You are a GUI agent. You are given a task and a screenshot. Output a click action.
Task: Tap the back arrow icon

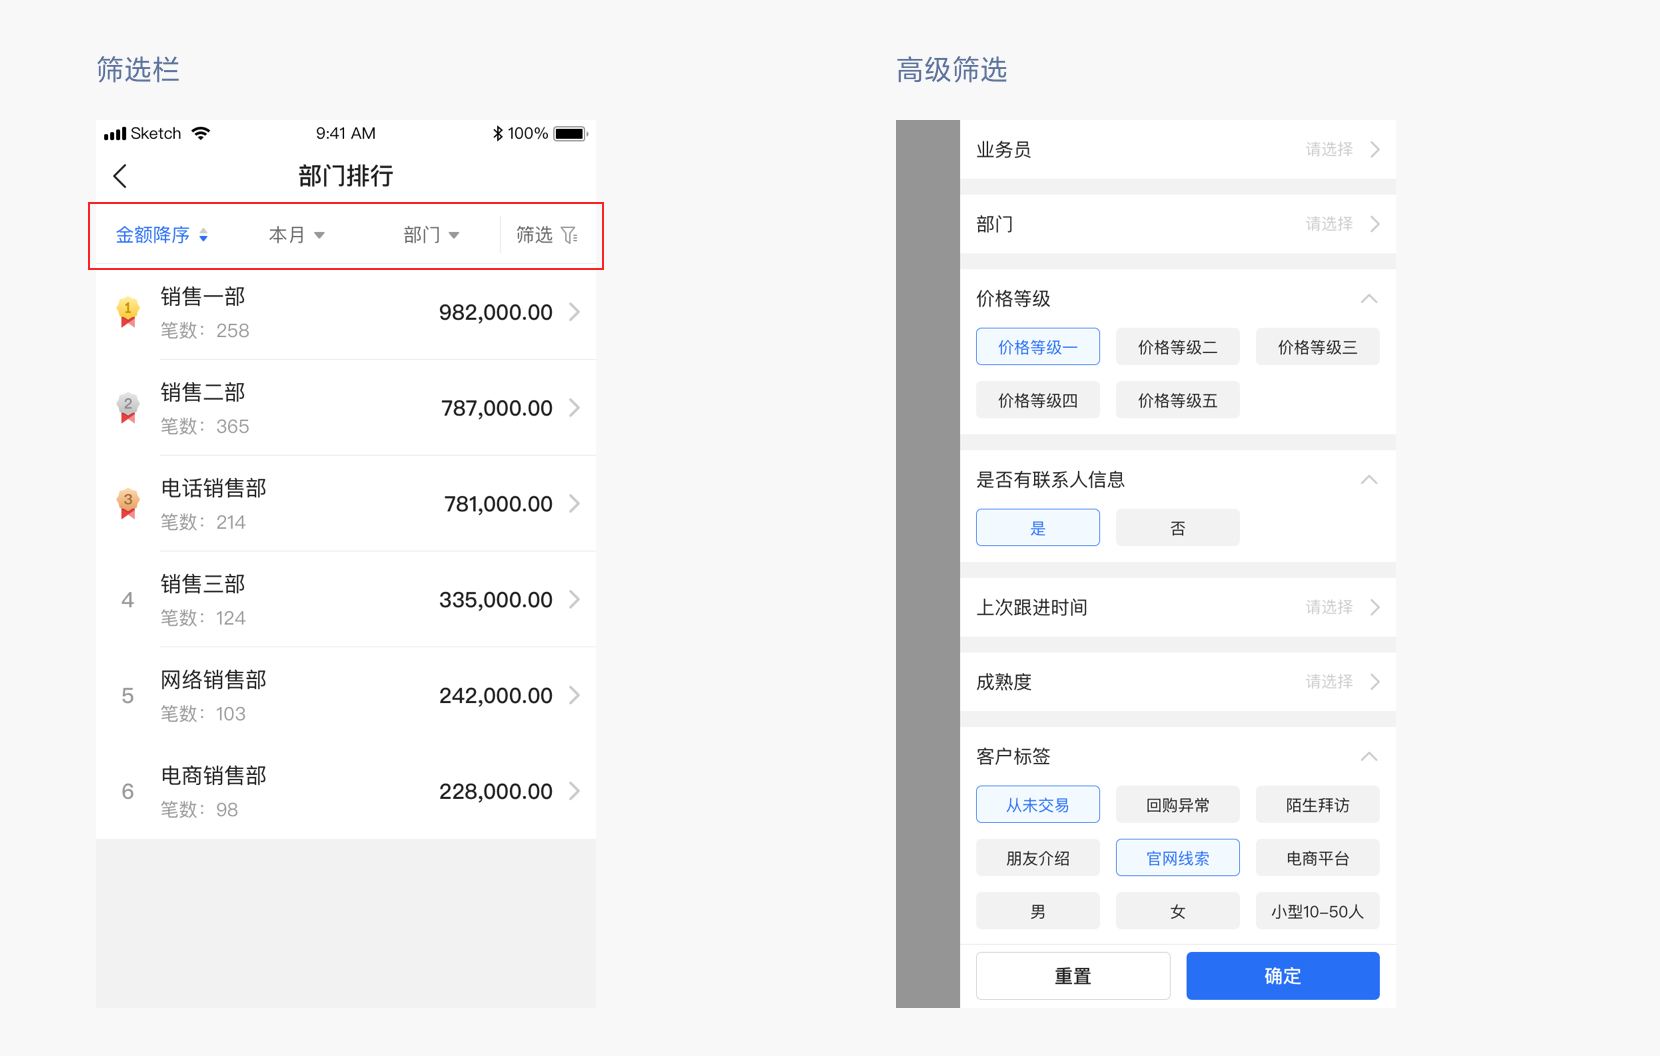point(120,177)
